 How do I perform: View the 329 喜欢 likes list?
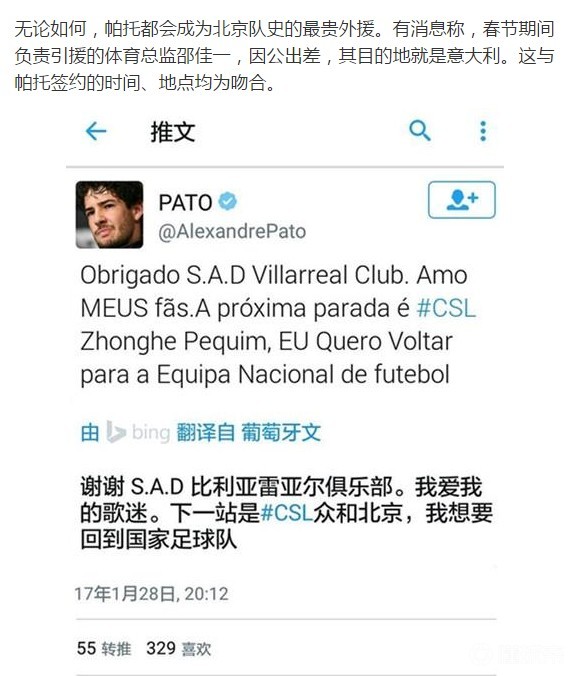pos(178,648)
